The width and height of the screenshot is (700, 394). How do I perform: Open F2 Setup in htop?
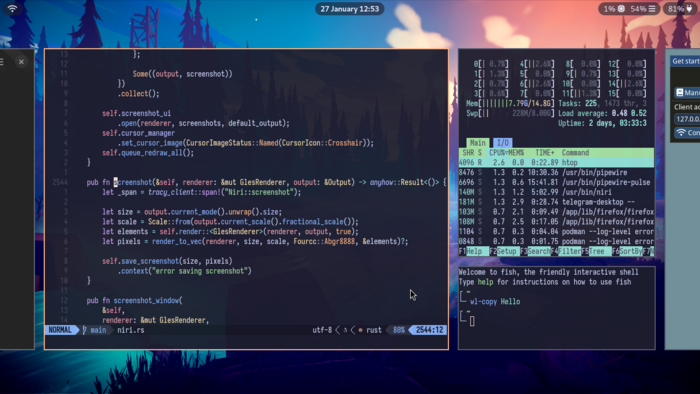[504, 251]
